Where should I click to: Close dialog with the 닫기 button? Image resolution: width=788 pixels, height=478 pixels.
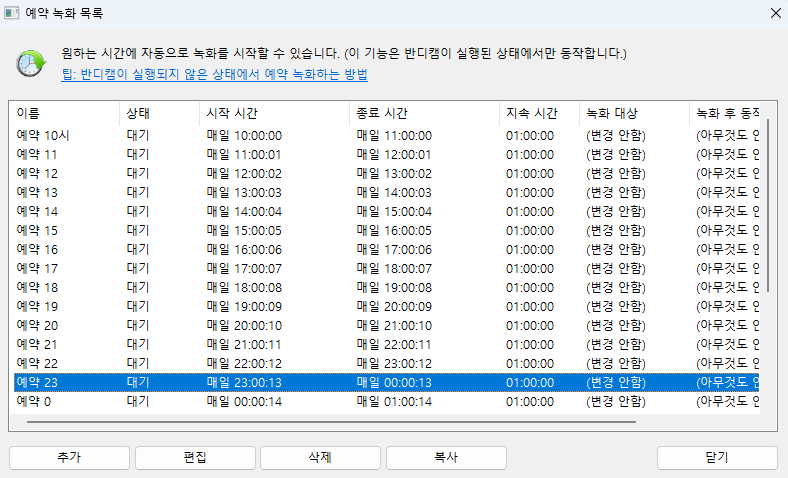point(716,457)
